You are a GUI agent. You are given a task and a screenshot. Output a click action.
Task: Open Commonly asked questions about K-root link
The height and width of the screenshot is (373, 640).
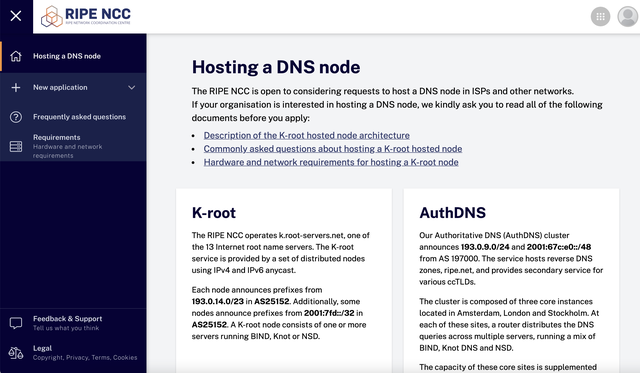tap(333, 149)
